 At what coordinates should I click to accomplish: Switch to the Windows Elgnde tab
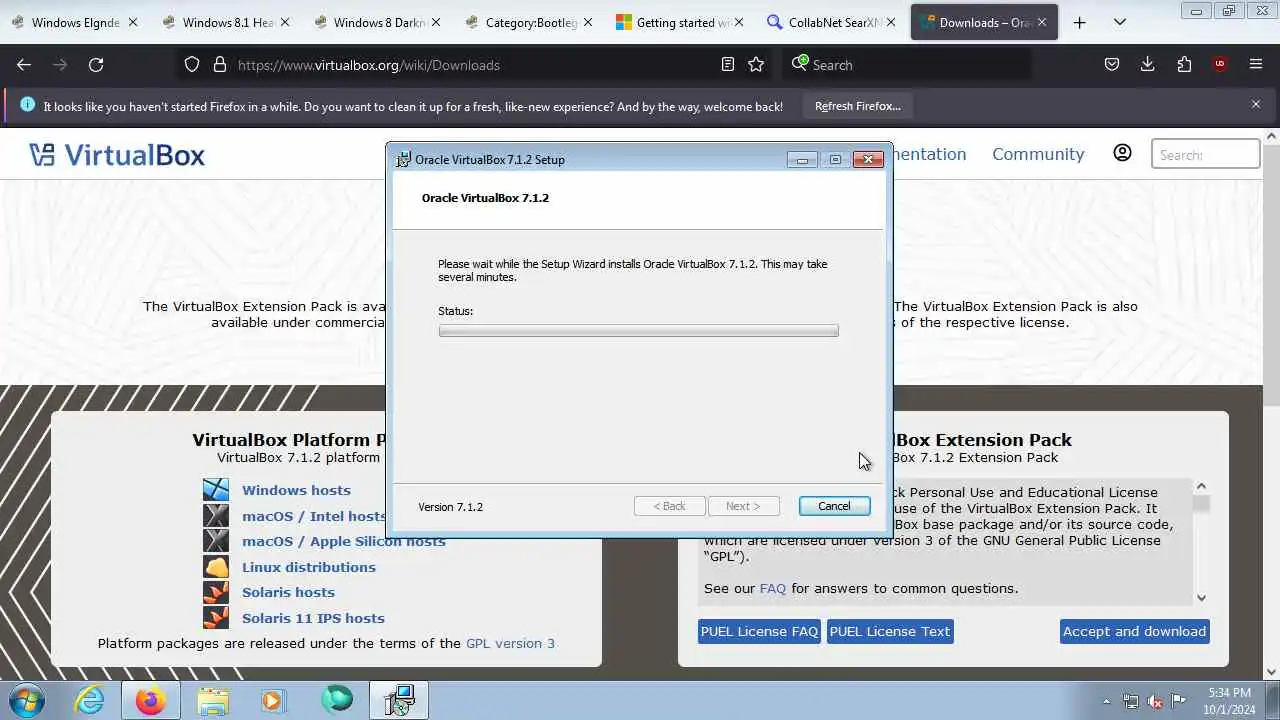(76, 22)
